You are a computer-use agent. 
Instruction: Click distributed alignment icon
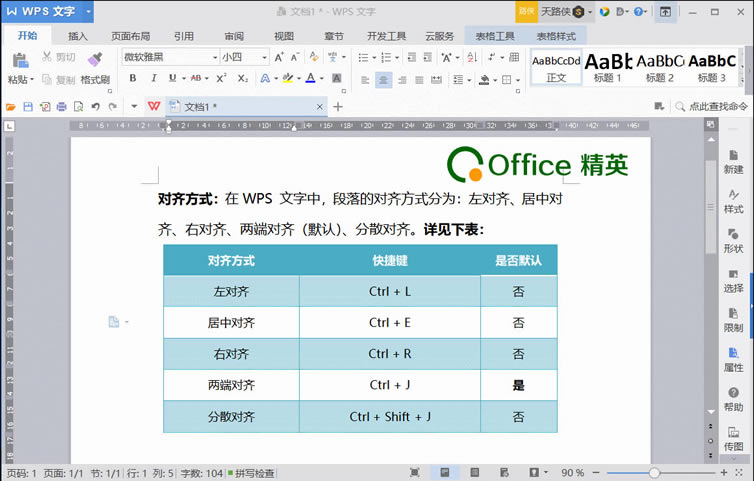click(x=436, y=80)
